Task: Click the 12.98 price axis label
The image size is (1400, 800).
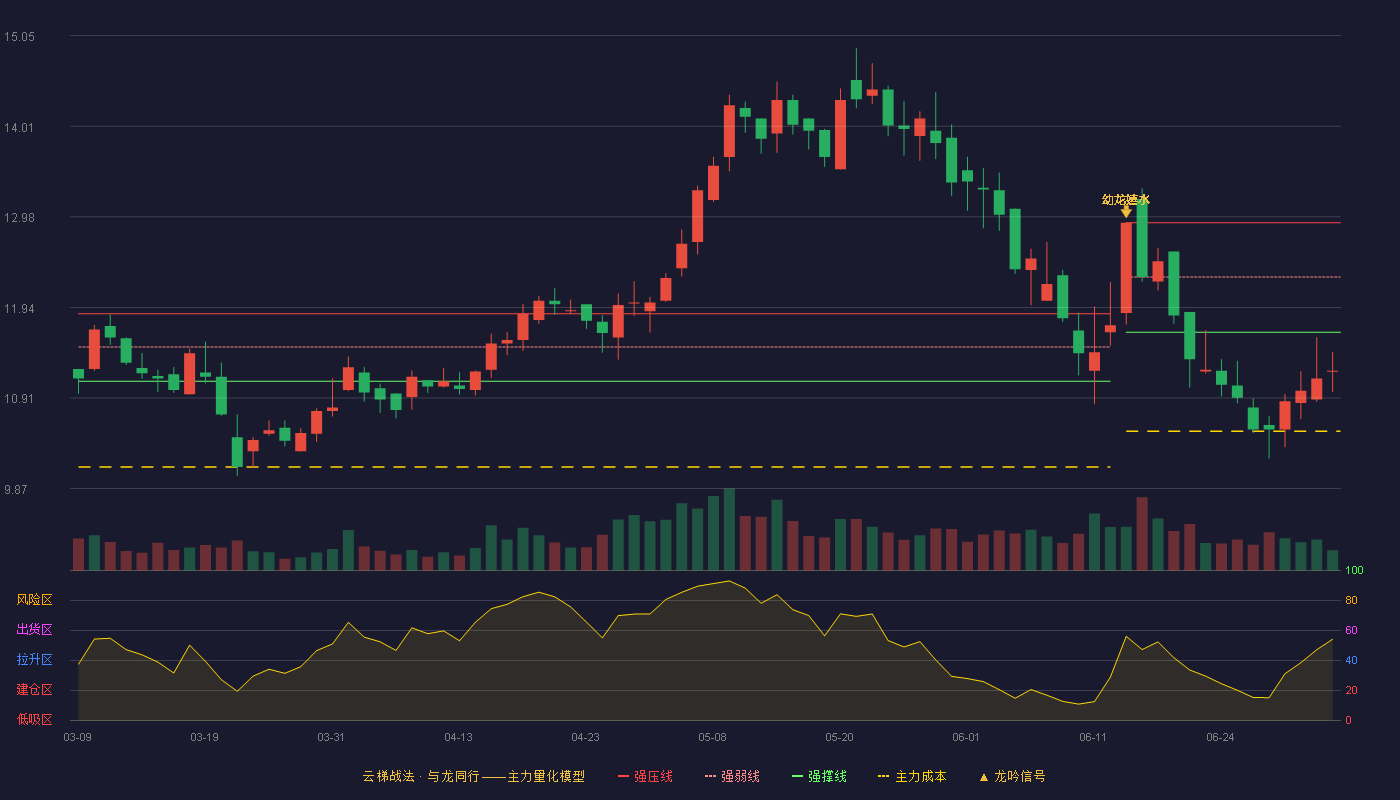Action: click(x=19, y=218)
